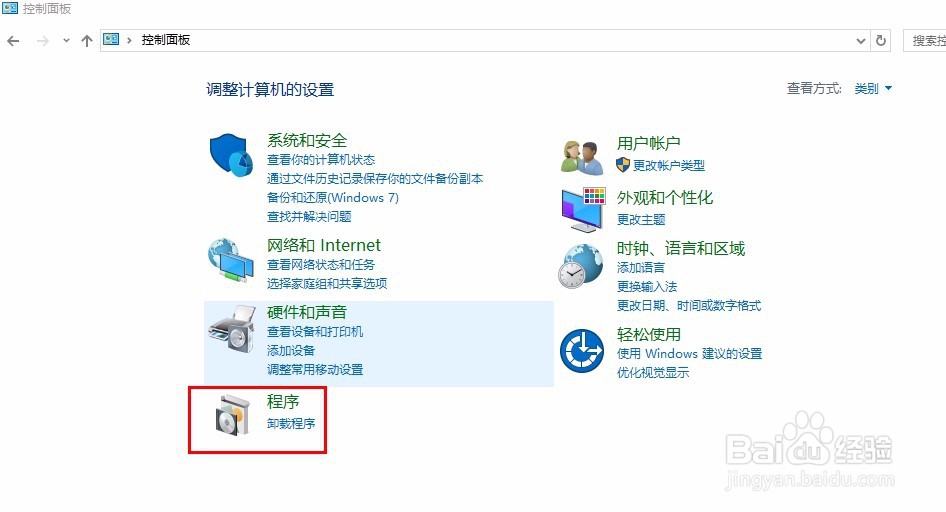Click the 轻松使用 blue circle icon
Screen dimensions: 946x512
click(582, 351)
